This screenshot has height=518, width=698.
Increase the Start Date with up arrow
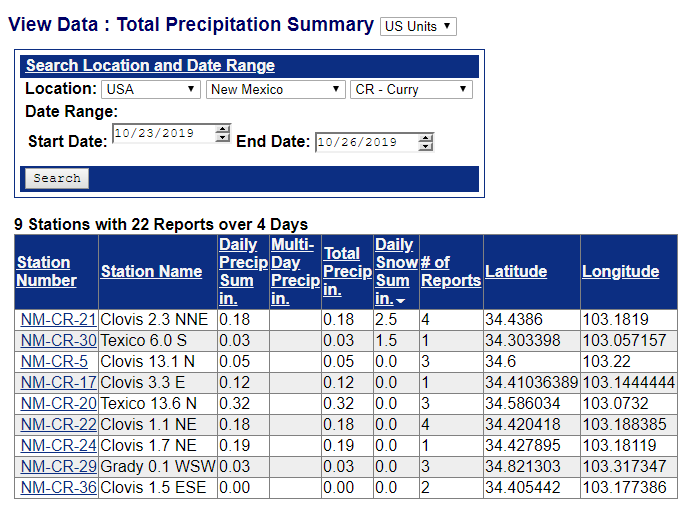222,129
